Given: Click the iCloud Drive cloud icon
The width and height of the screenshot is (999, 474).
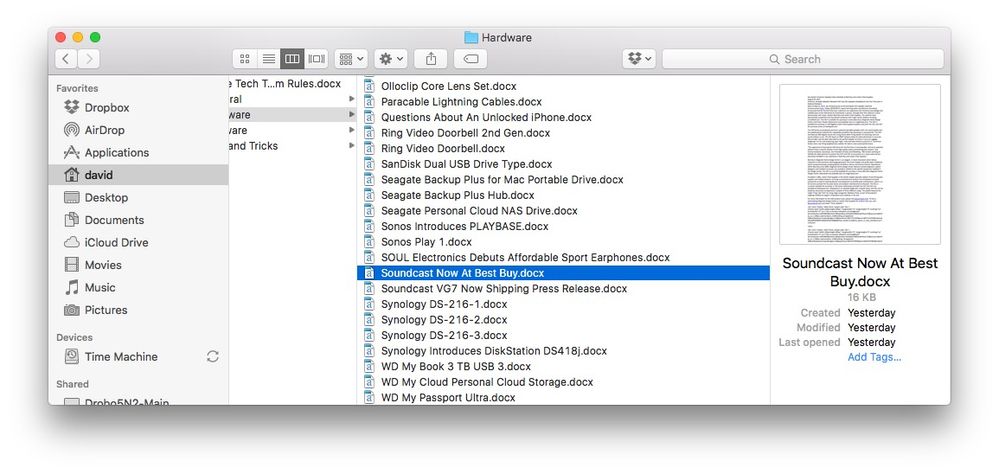Looking at the screenshot, I should [72, 242].
